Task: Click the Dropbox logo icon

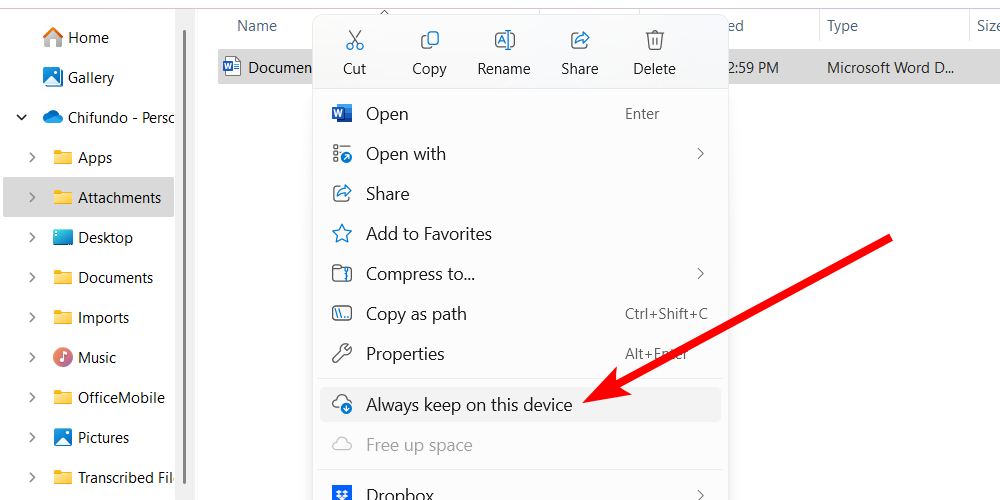Action: coord(342,493)
